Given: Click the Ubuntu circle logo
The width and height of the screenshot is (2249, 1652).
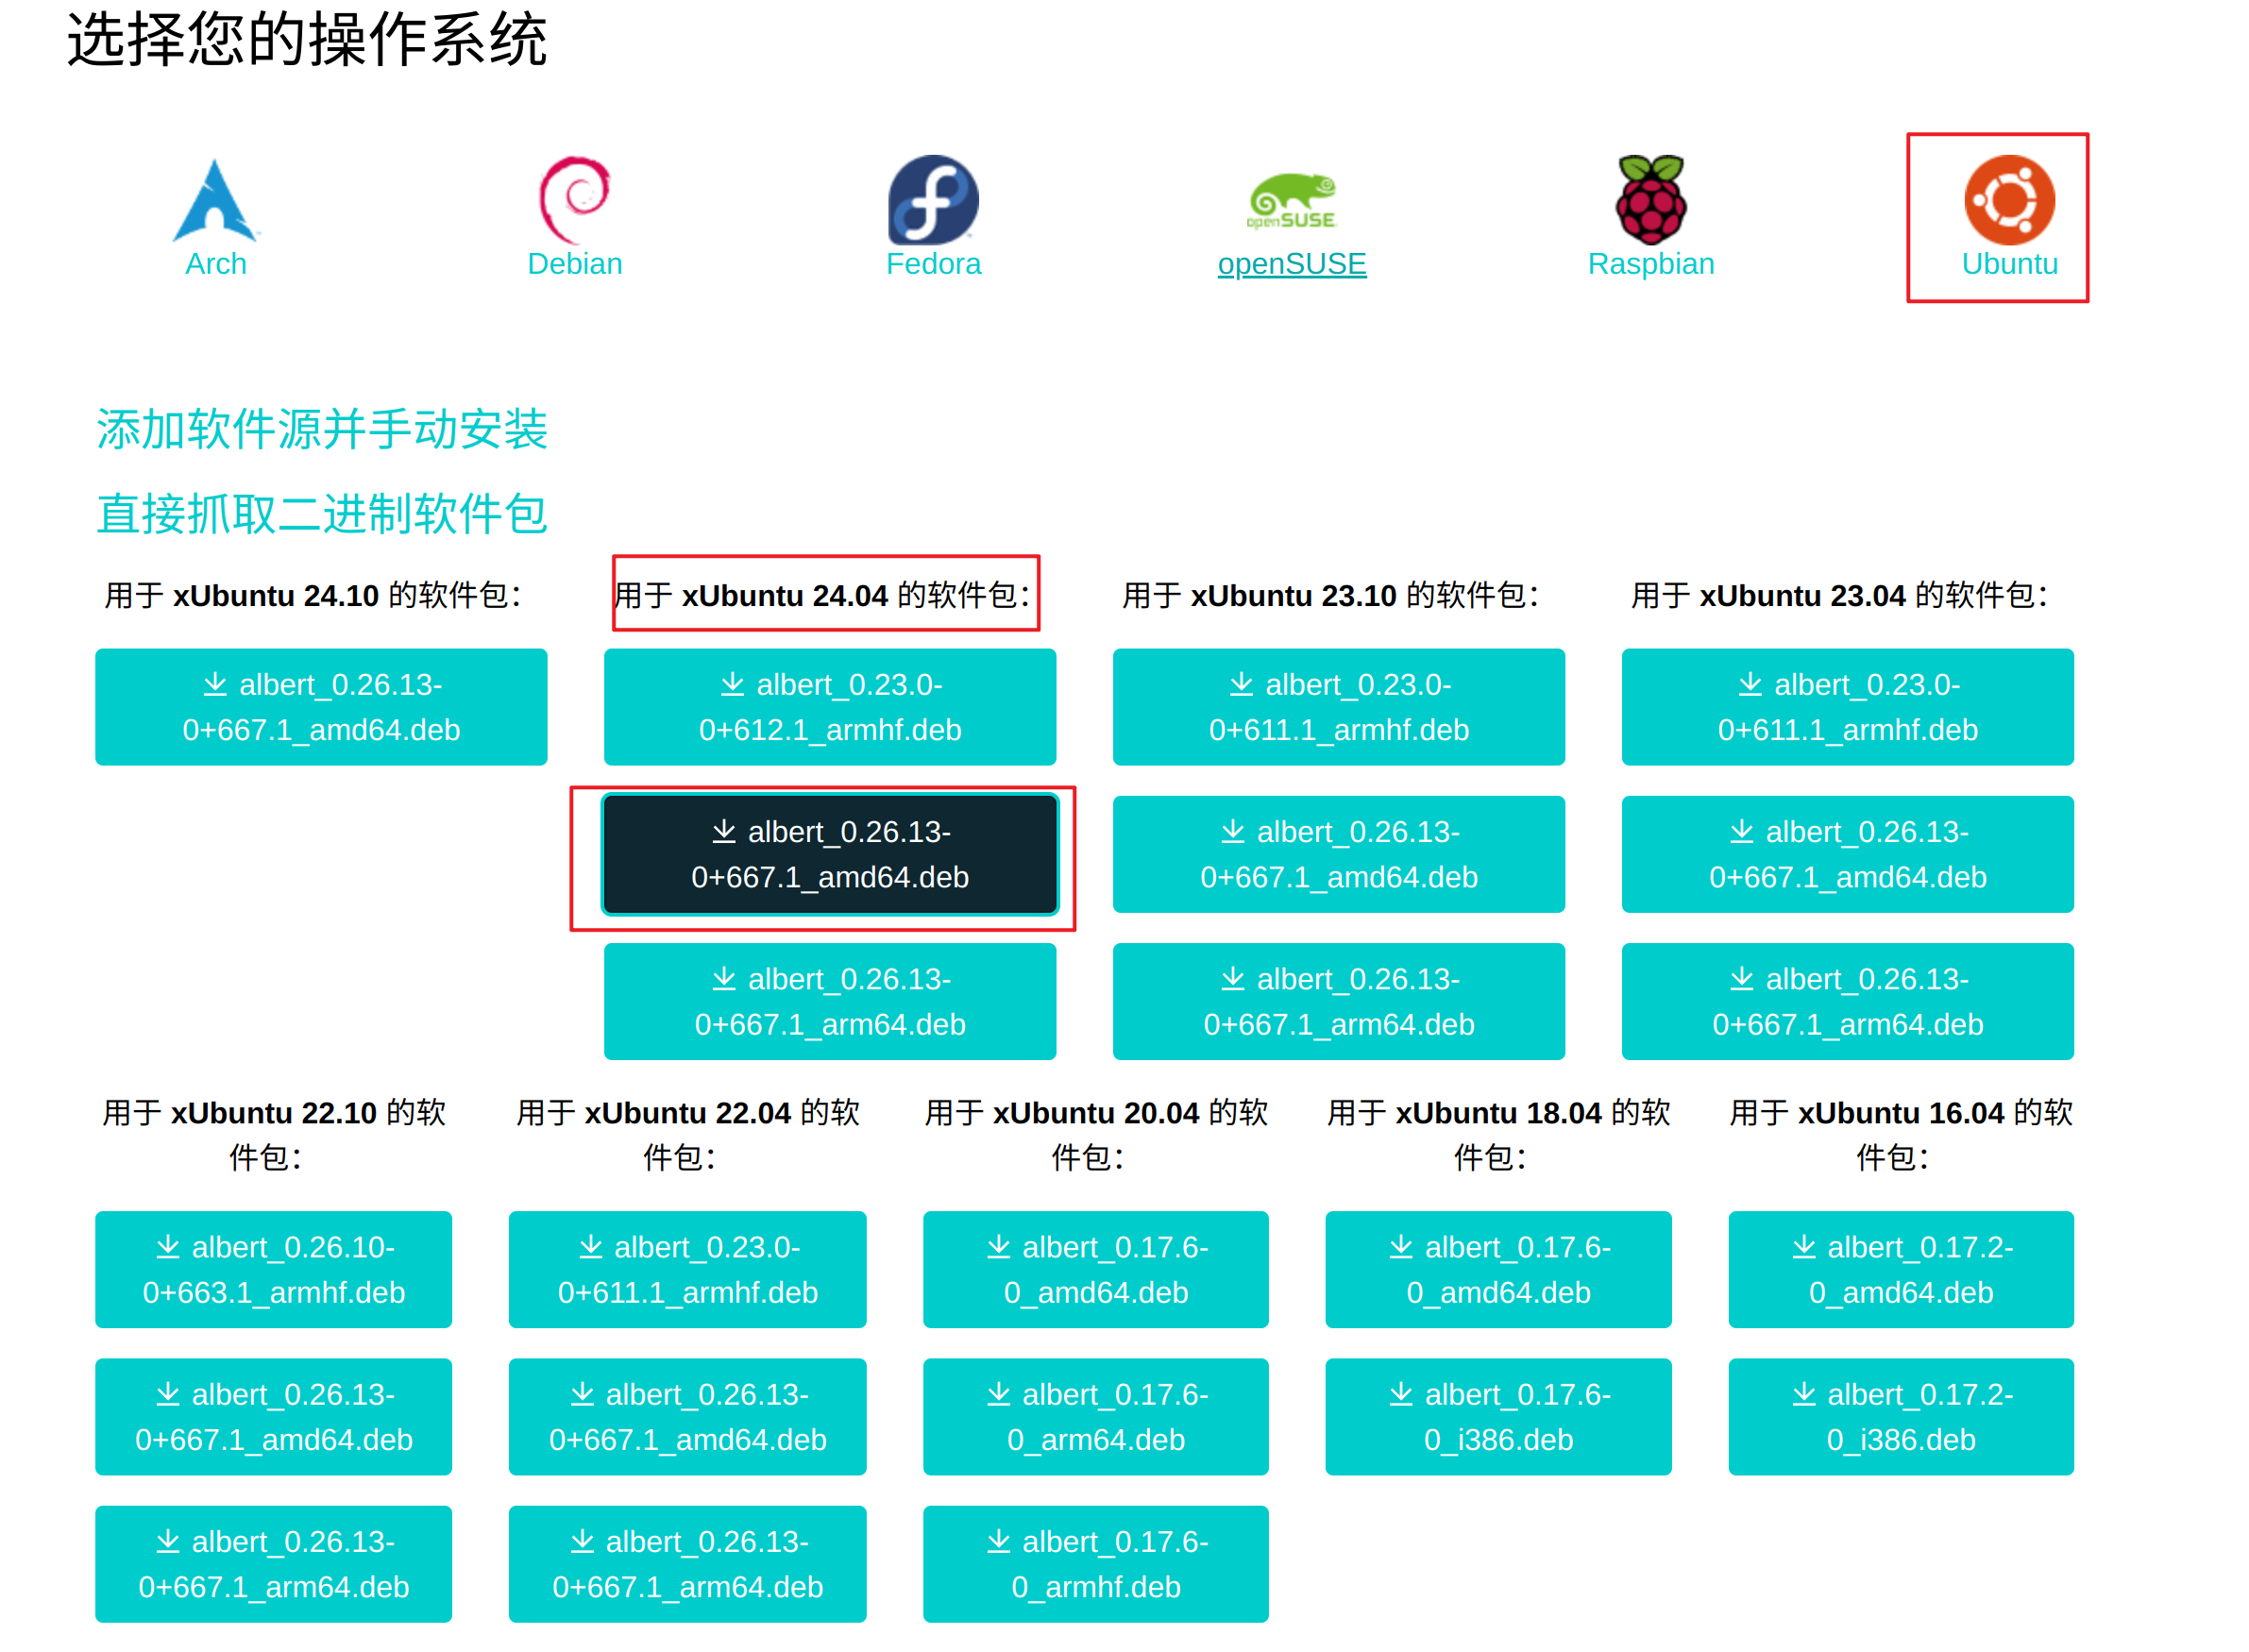Looking at the screenshot, I should coord(2008,200).
